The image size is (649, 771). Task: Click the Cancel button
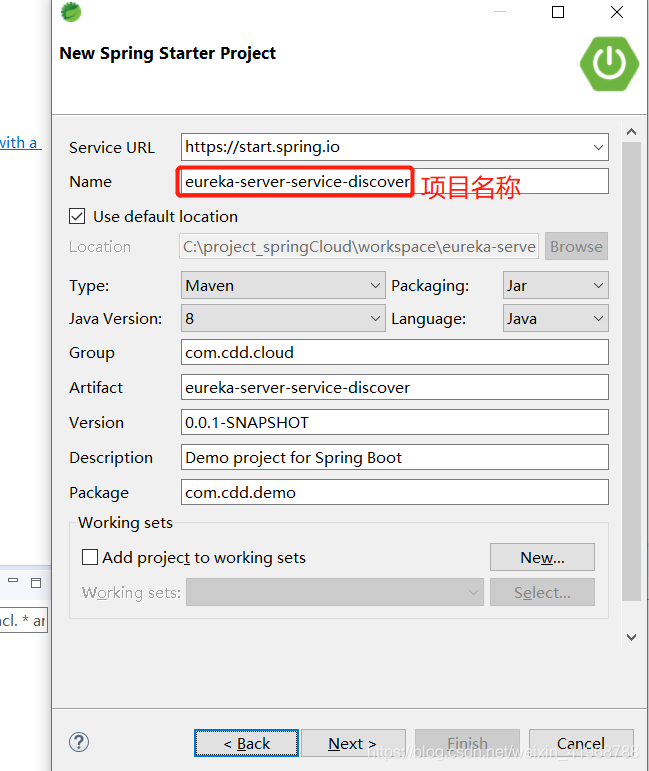[x=581, y=743]
